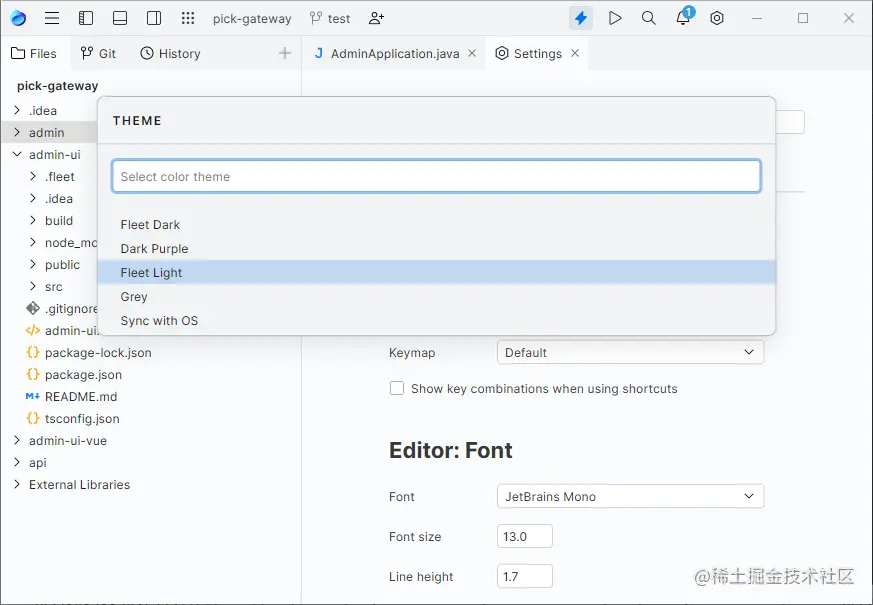Image resolution: width=873 pixels, height=605 pixels.
Task: Close the AdminApplication.java tab
Action: tap(472, 53)
